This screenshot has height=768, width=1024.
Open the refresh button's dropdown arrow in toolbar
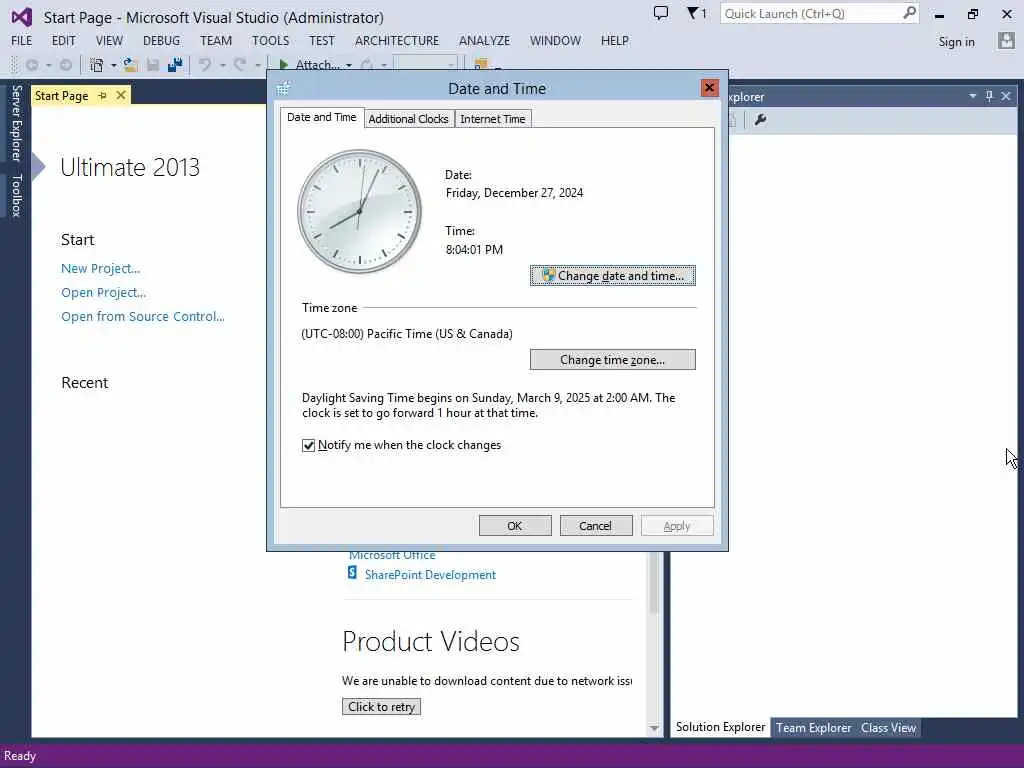384,65
